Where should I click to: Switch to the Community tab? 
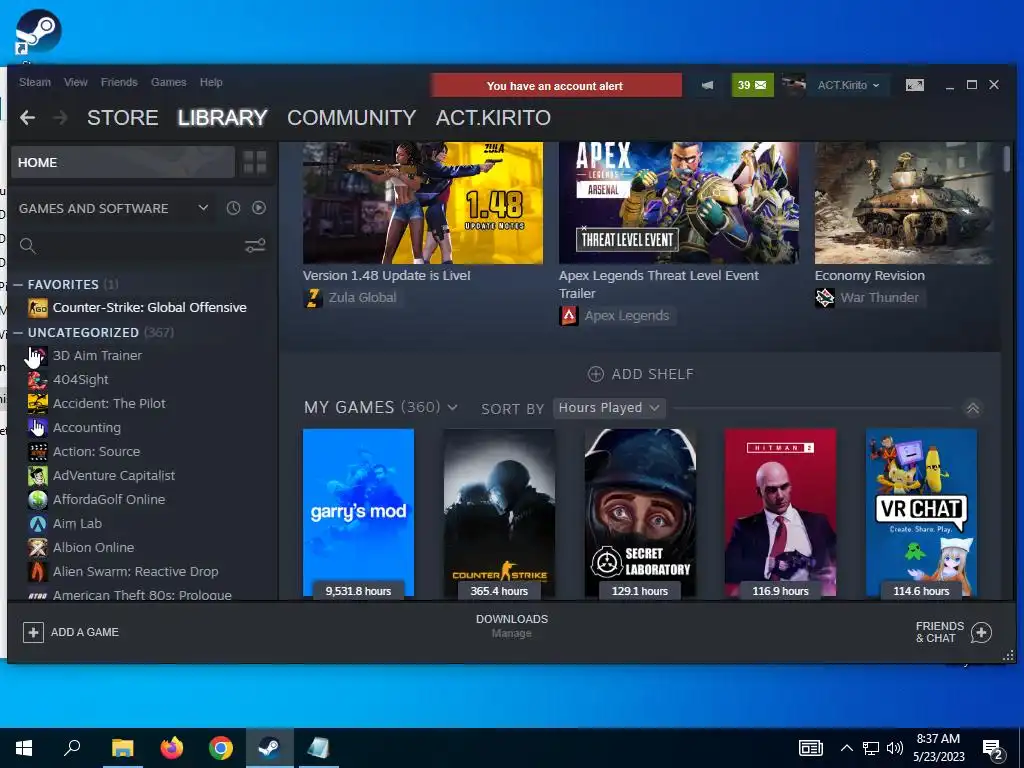point(351,118)
